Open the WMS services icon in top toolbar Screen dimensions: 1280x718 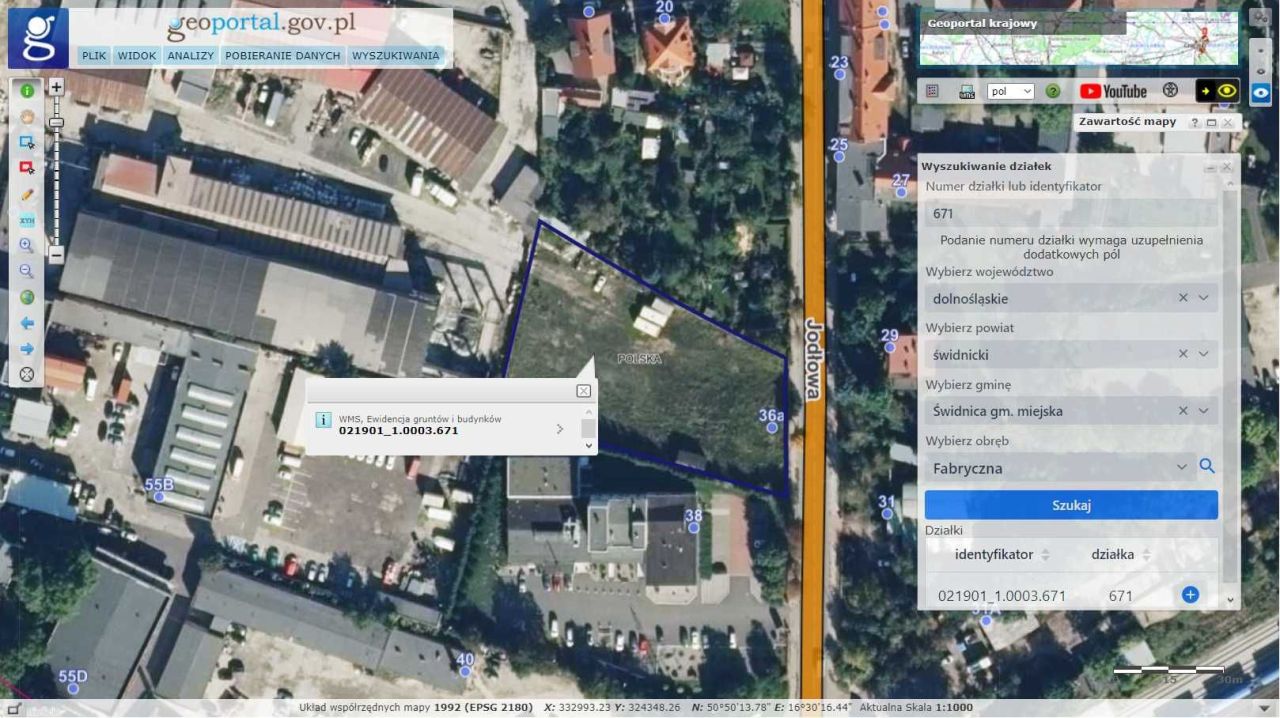pos(966,90)
